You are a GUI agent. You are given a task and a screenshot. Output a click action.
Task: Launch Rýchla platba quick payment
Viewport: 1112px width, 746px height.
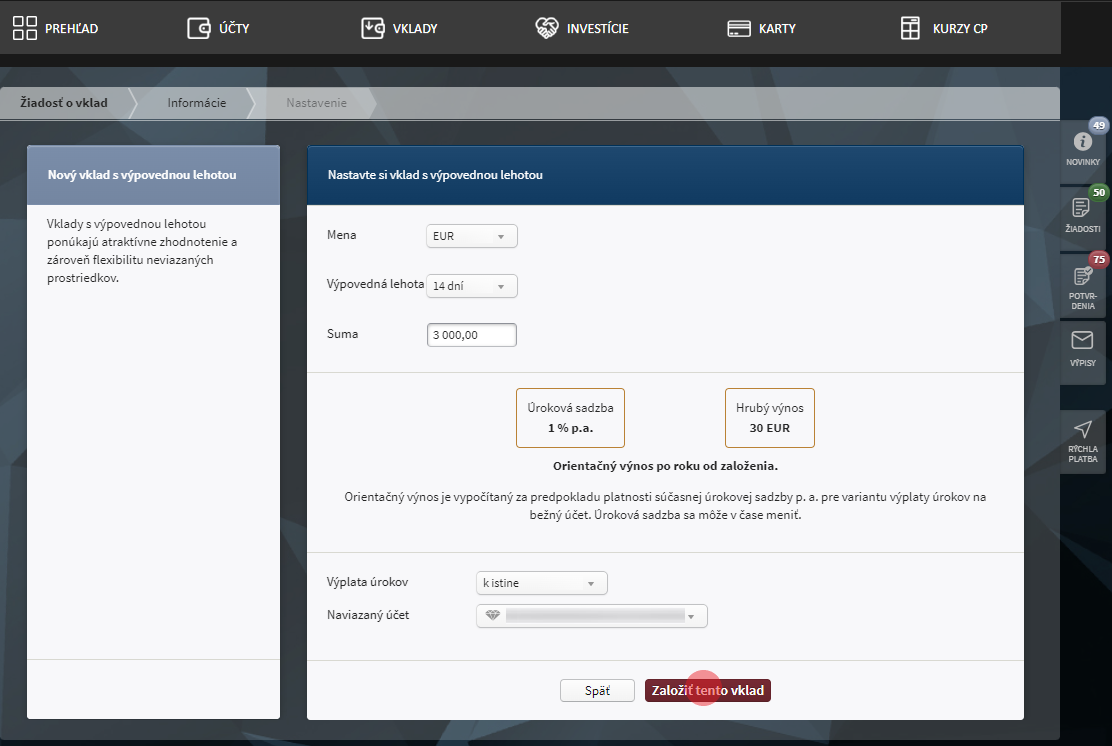pos(1082,430)
